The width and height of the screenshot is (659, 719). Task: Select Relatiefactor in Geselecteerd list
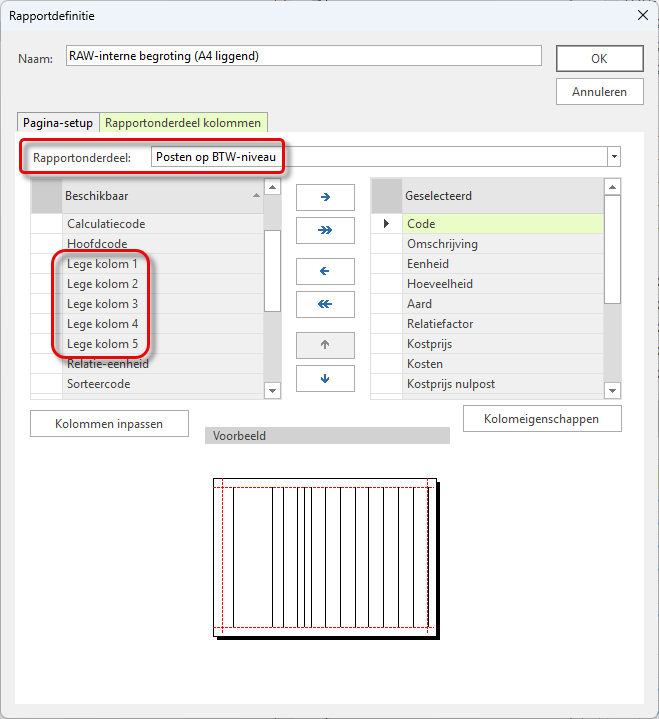pos(503,324)
